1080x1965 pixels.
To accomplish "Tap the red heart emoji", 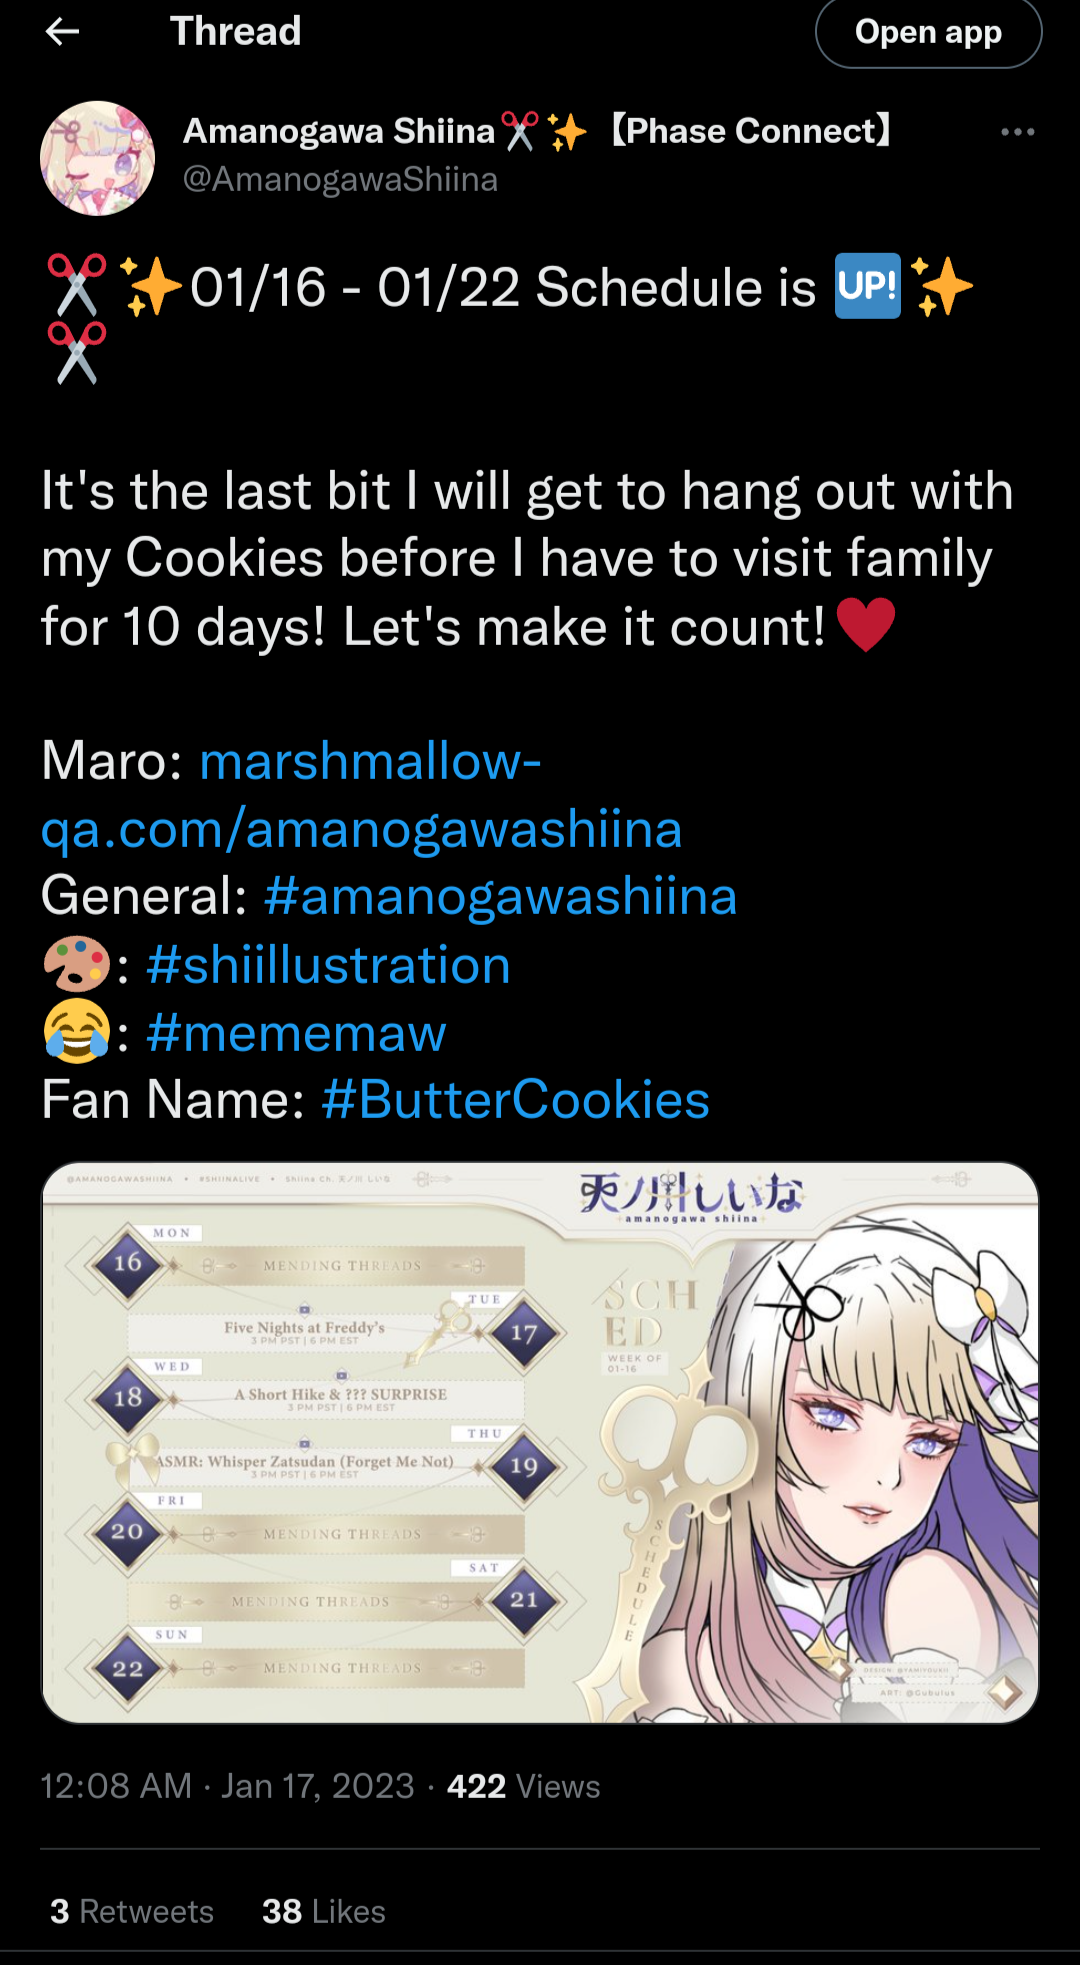I will (865, 625).
